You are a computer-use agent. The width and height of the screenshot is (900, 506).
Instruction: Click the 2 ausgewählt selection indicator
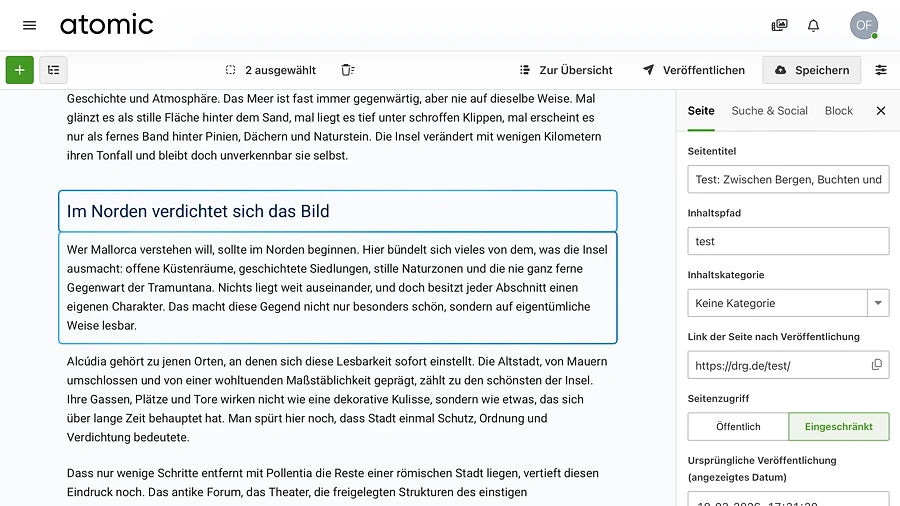pos(271,70)
